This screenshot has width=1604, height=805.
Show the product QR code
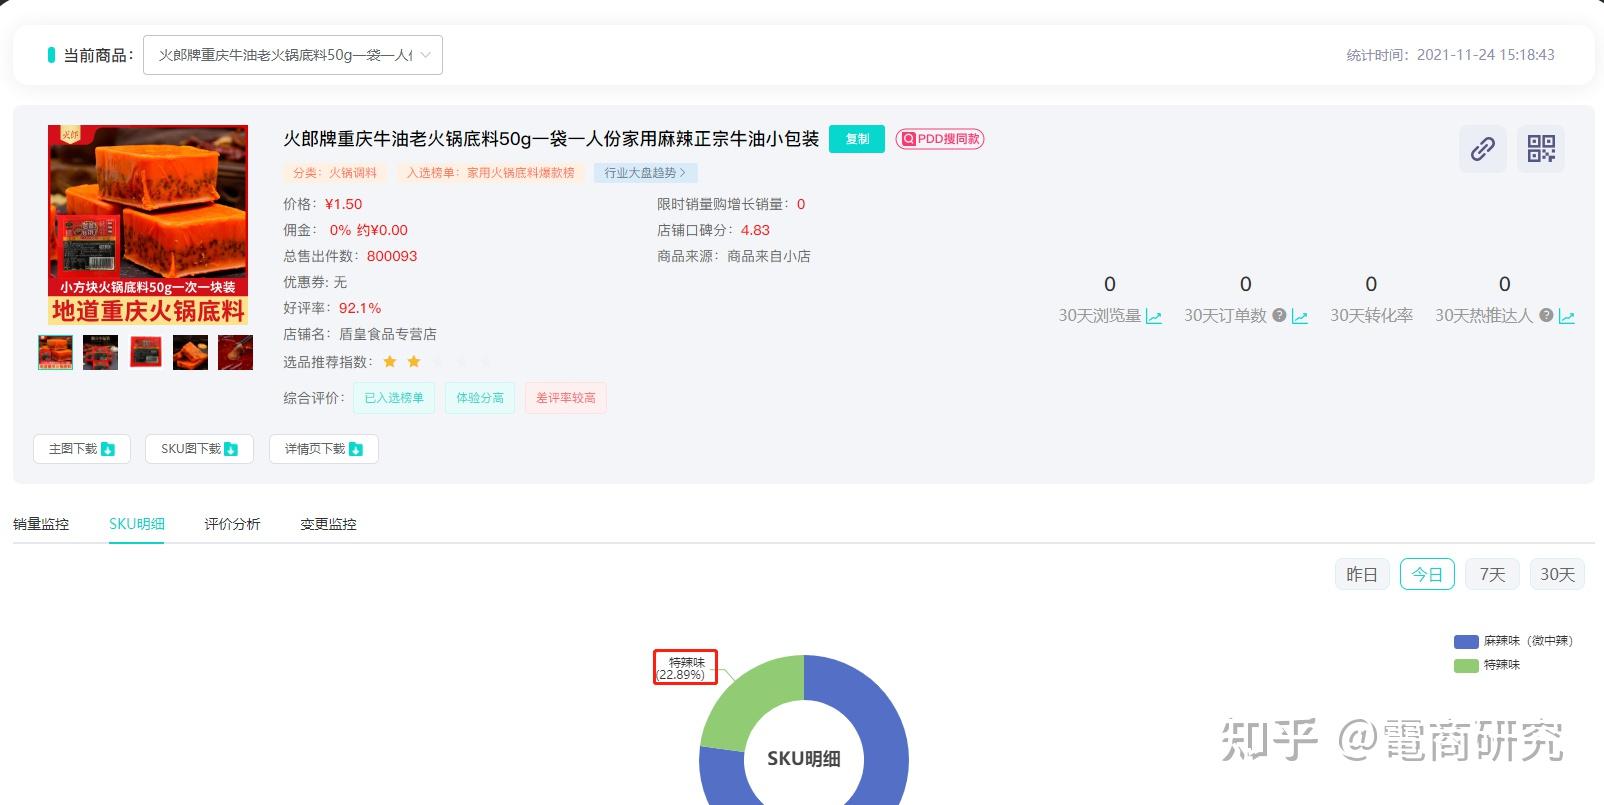point(1541,149)
